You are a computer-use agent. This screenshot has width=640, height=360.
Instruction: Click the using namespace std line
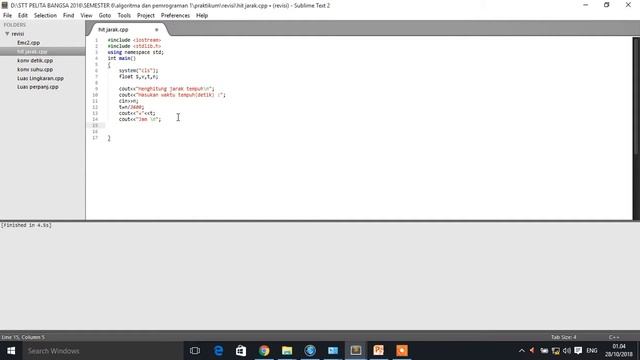pyautogui.click(x=136, y=52)
